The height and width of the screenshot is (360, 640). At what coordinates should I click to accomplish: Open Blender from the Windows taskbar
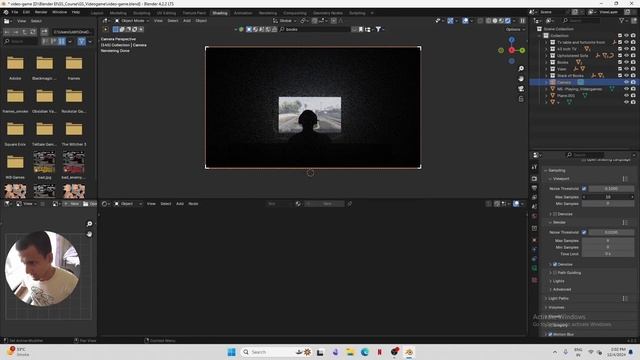tap(409, 352)
